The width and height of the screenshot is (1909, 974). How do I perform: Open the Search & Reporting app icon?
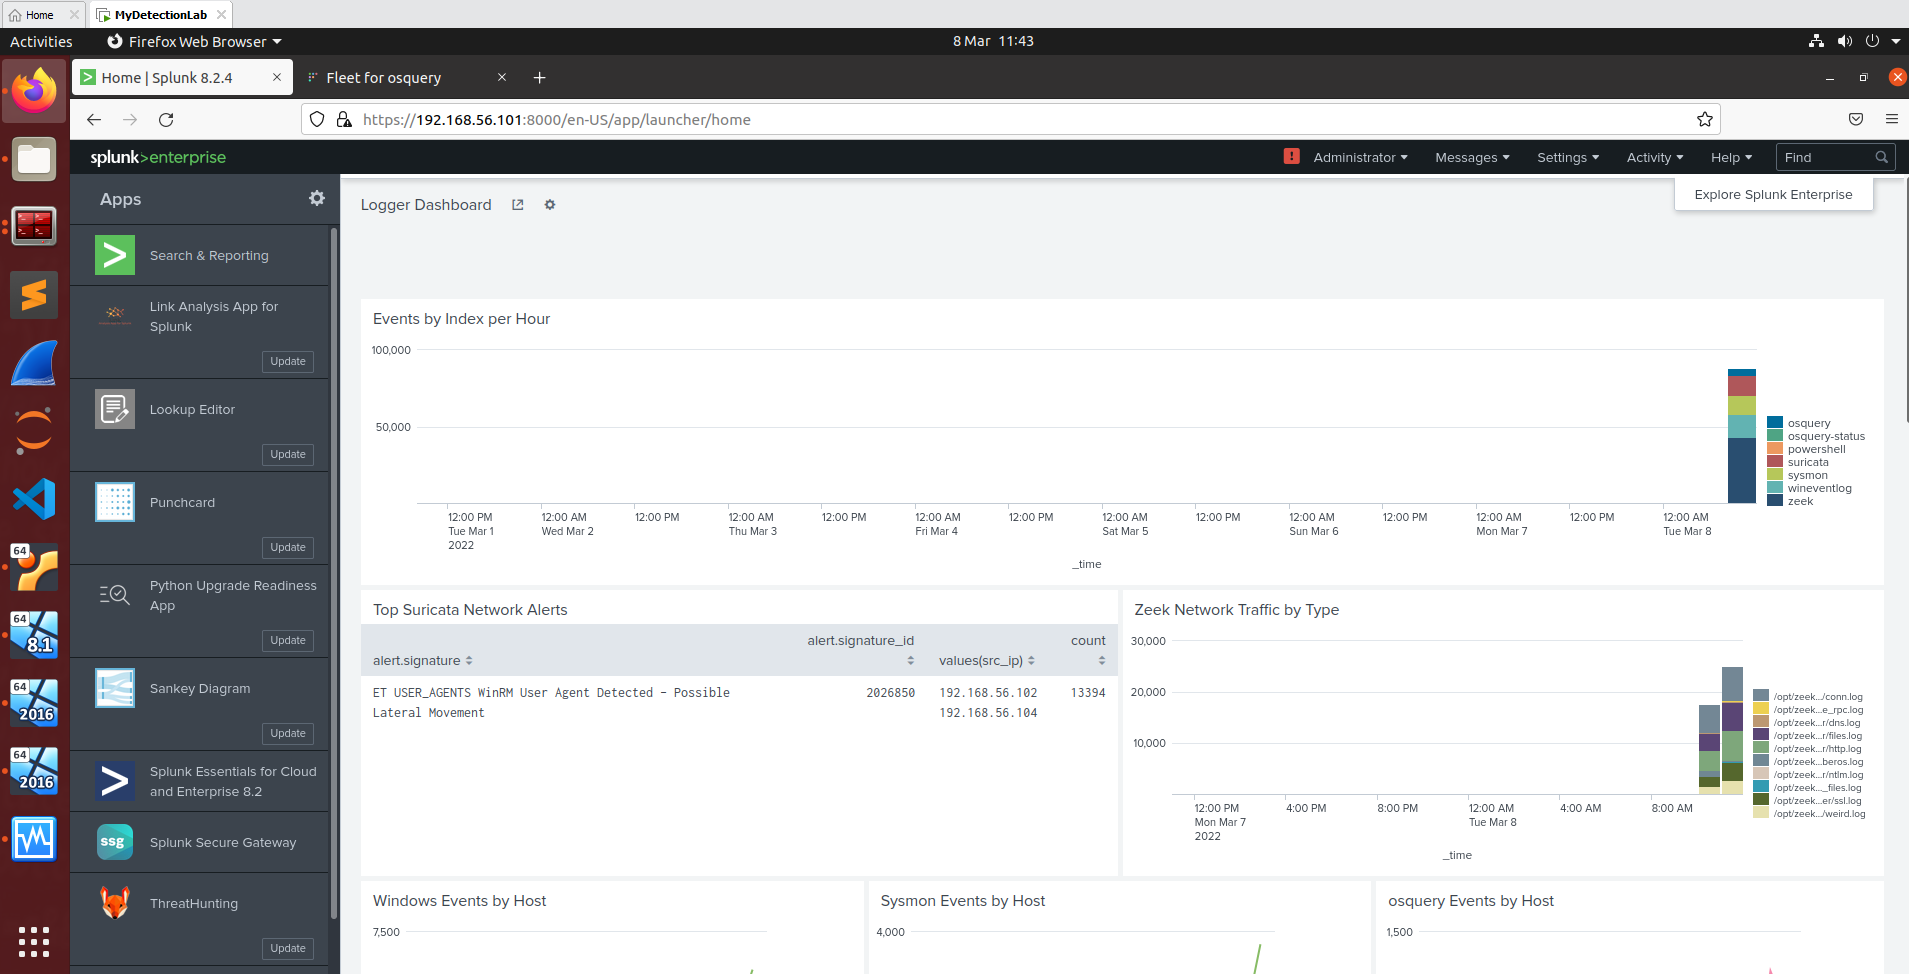(x=115, y=255)
